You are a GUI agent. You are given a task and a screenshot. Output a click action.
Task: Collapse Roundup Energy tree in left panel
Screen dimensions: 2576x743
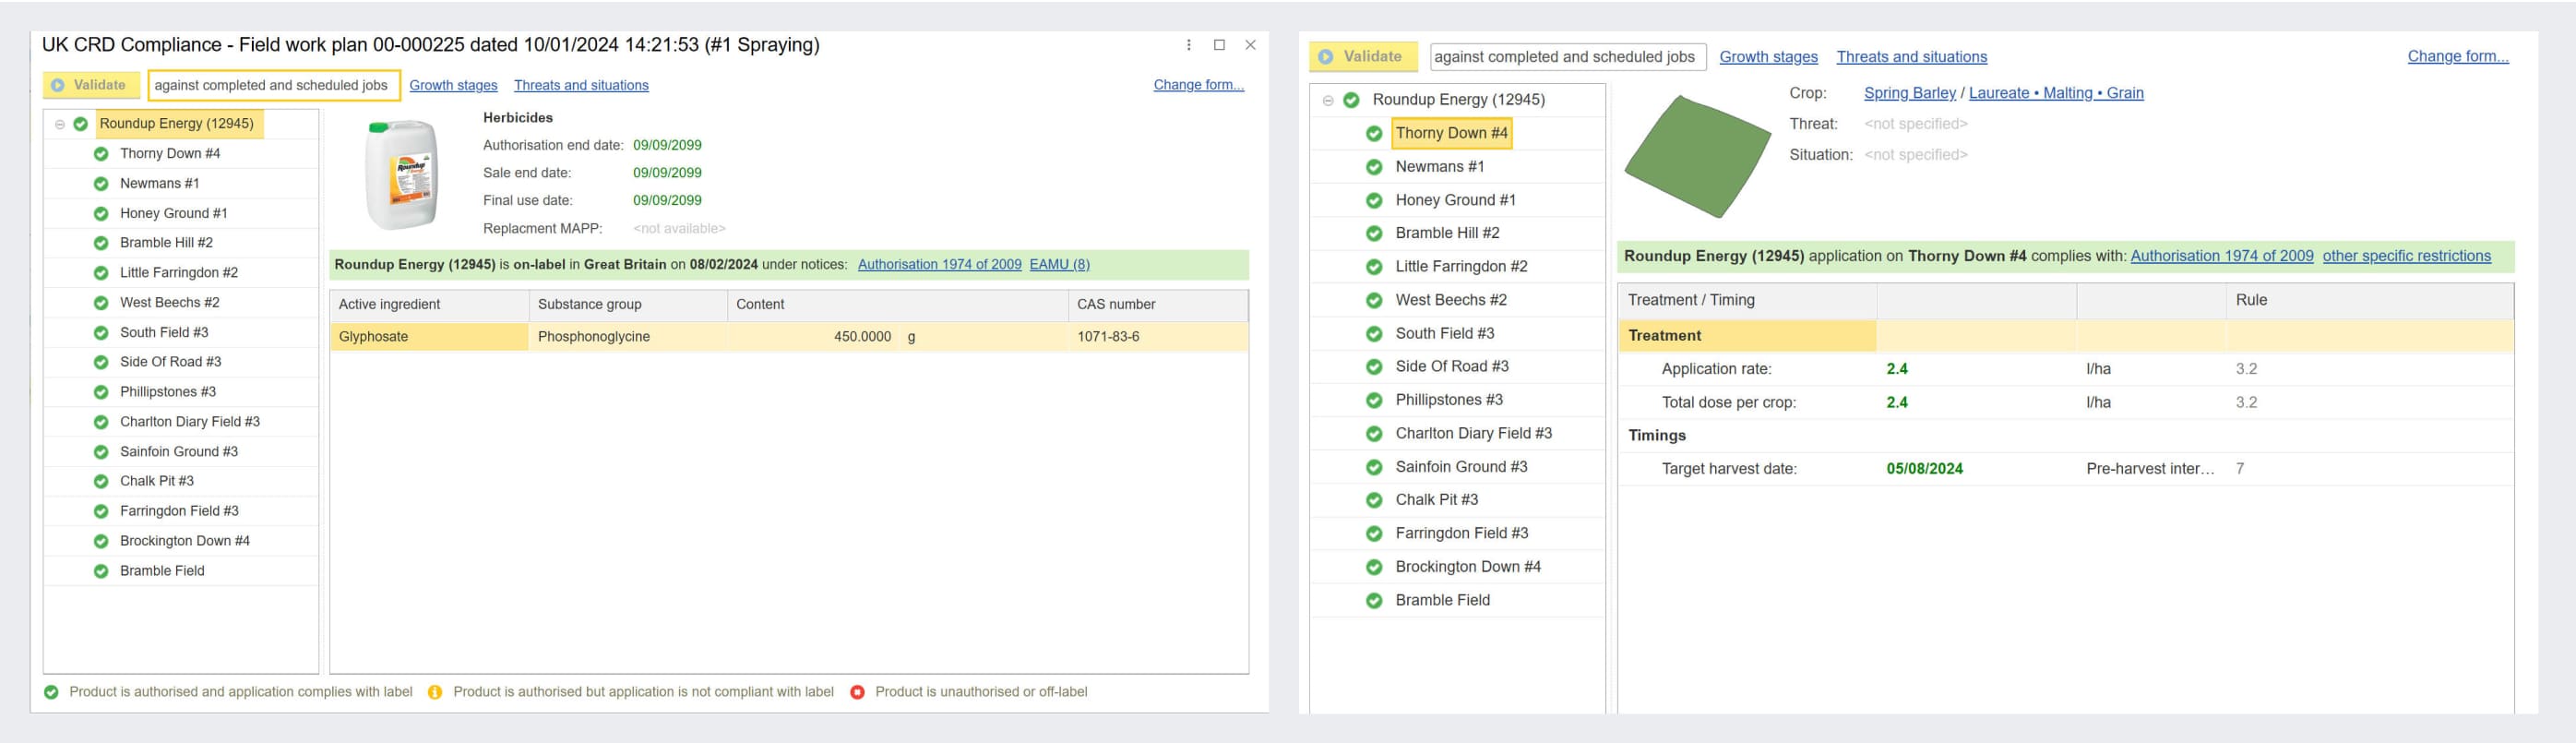point(60,124)
